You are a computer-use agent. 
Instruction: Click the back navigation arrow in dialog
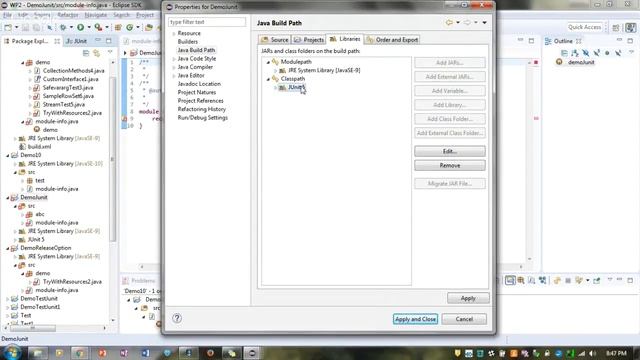[449, 22]
